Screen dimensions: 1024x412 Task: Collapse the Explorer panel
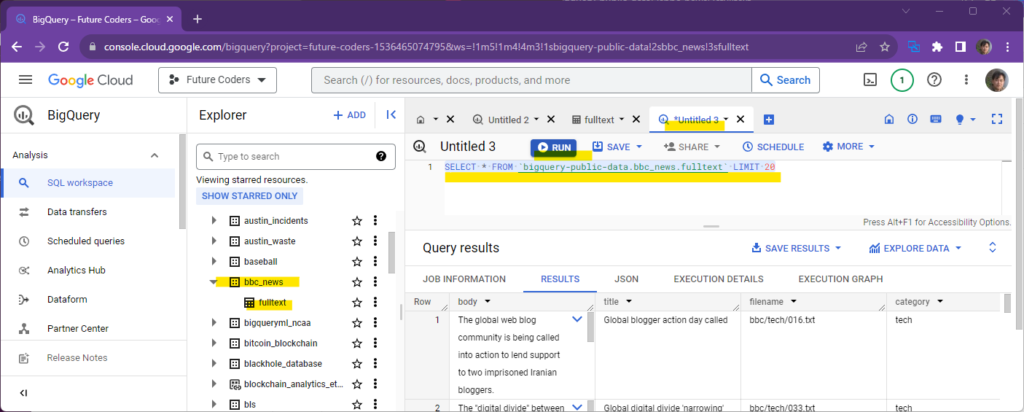coord(391,115)
